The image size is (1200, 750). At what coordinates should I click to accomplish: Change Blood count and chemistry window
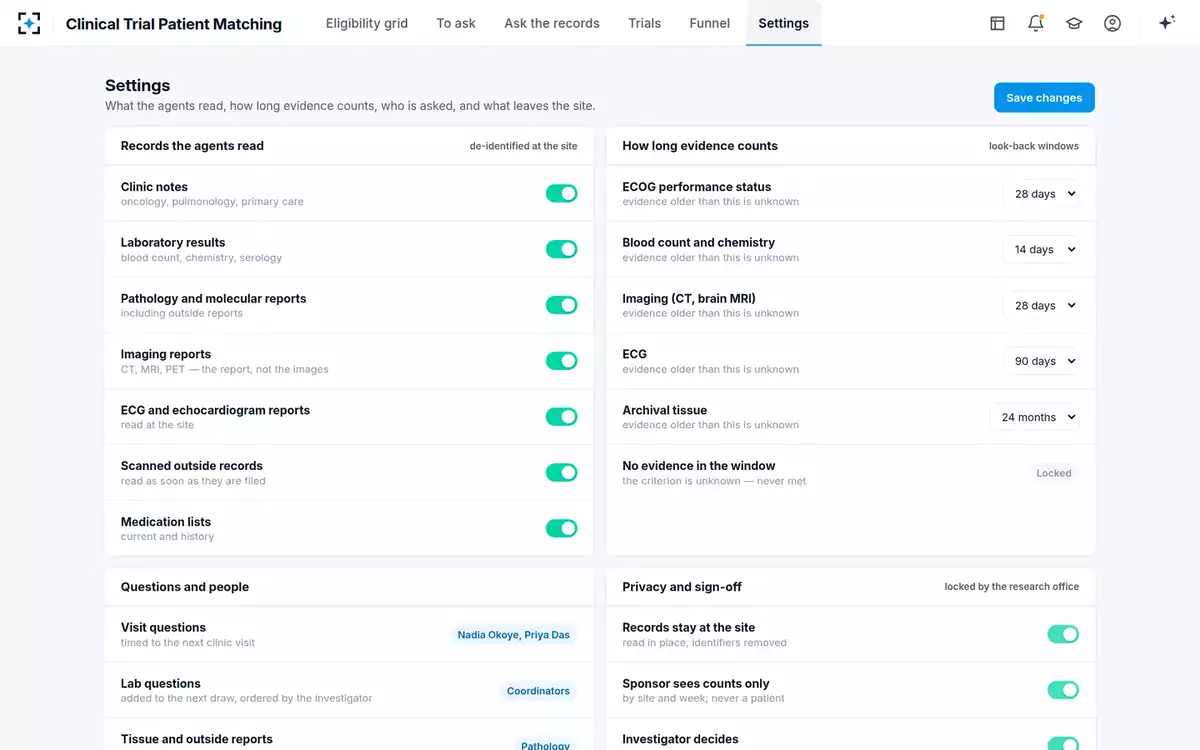pos(1041,250)
